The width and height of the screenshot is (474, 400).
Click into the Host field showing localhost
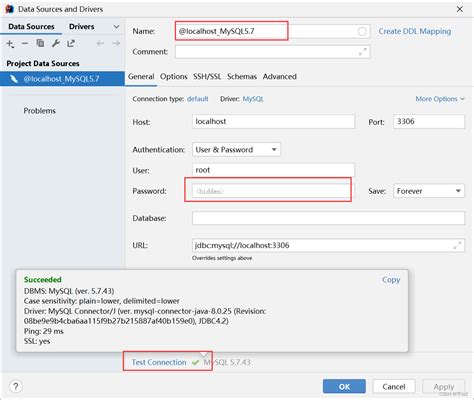point(273,122)
